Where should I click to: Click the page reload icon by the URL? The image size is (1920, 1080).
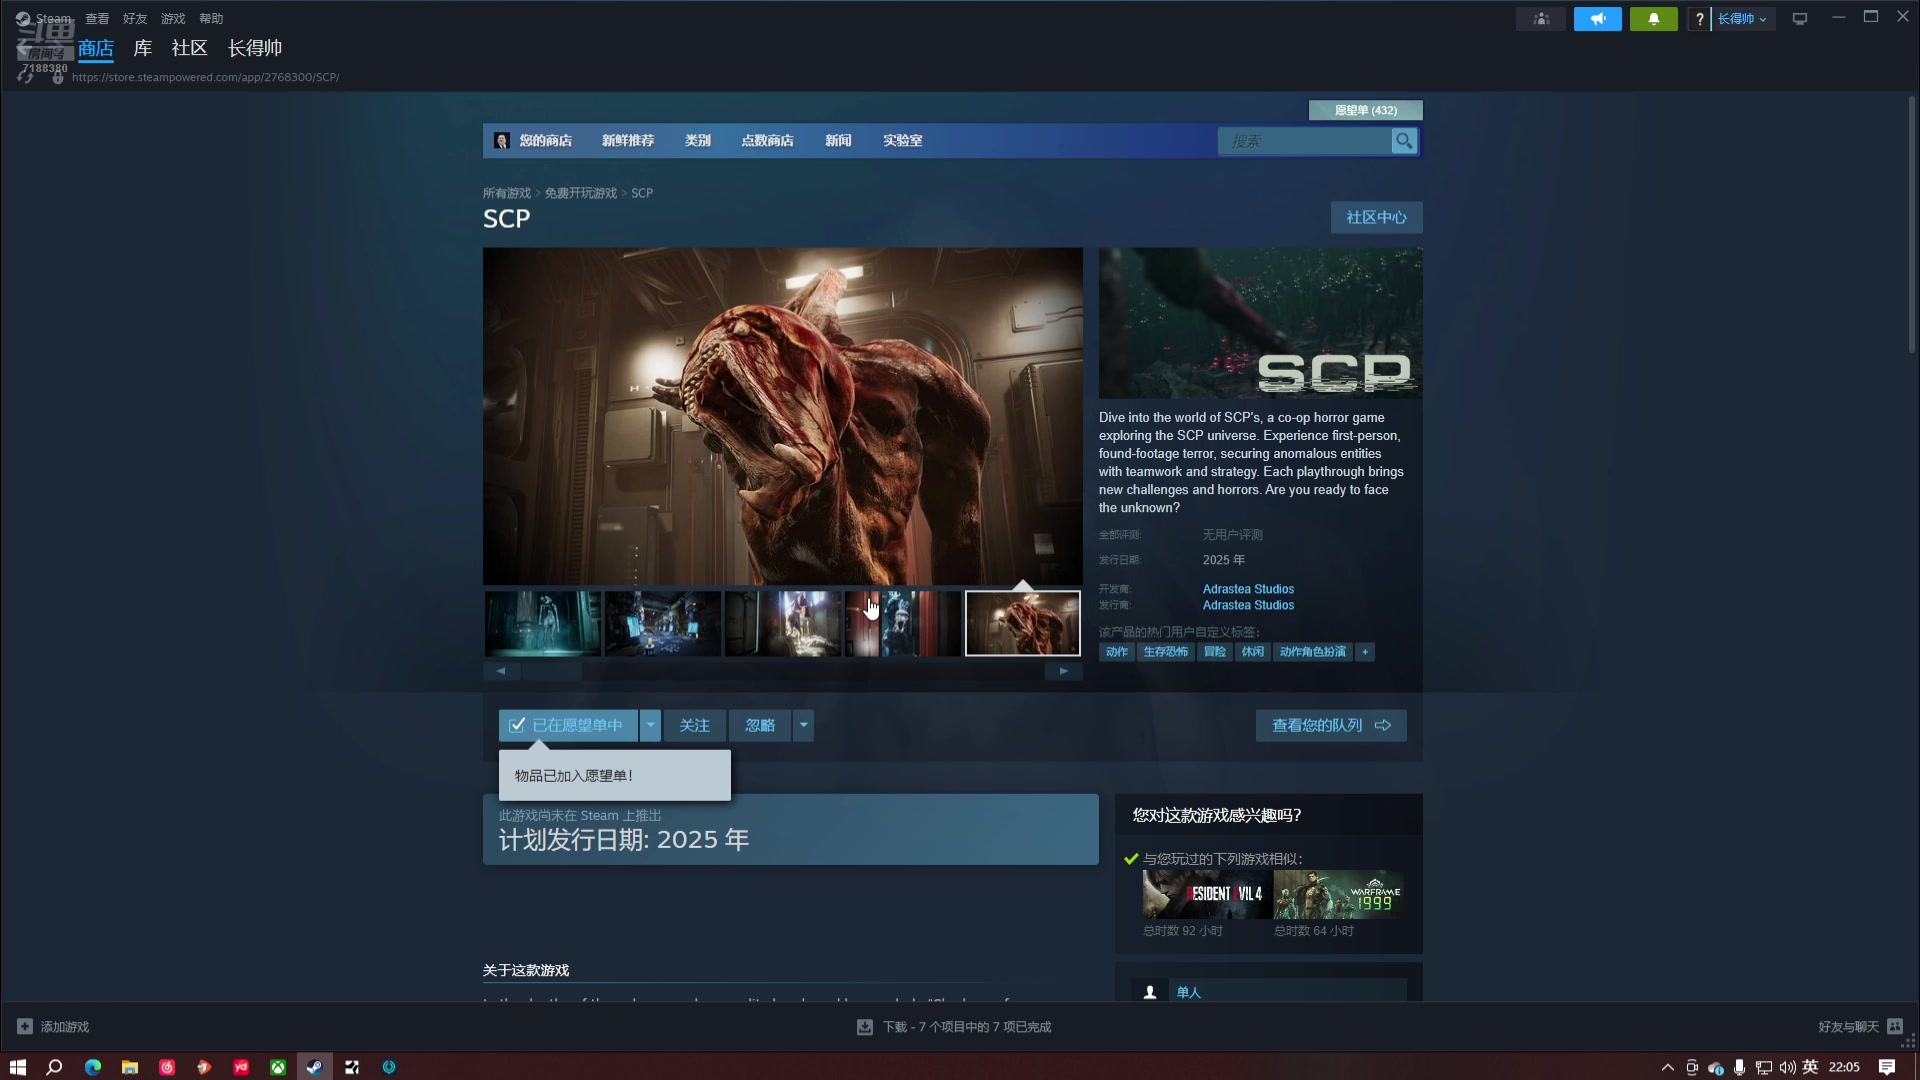coord(26,77)
